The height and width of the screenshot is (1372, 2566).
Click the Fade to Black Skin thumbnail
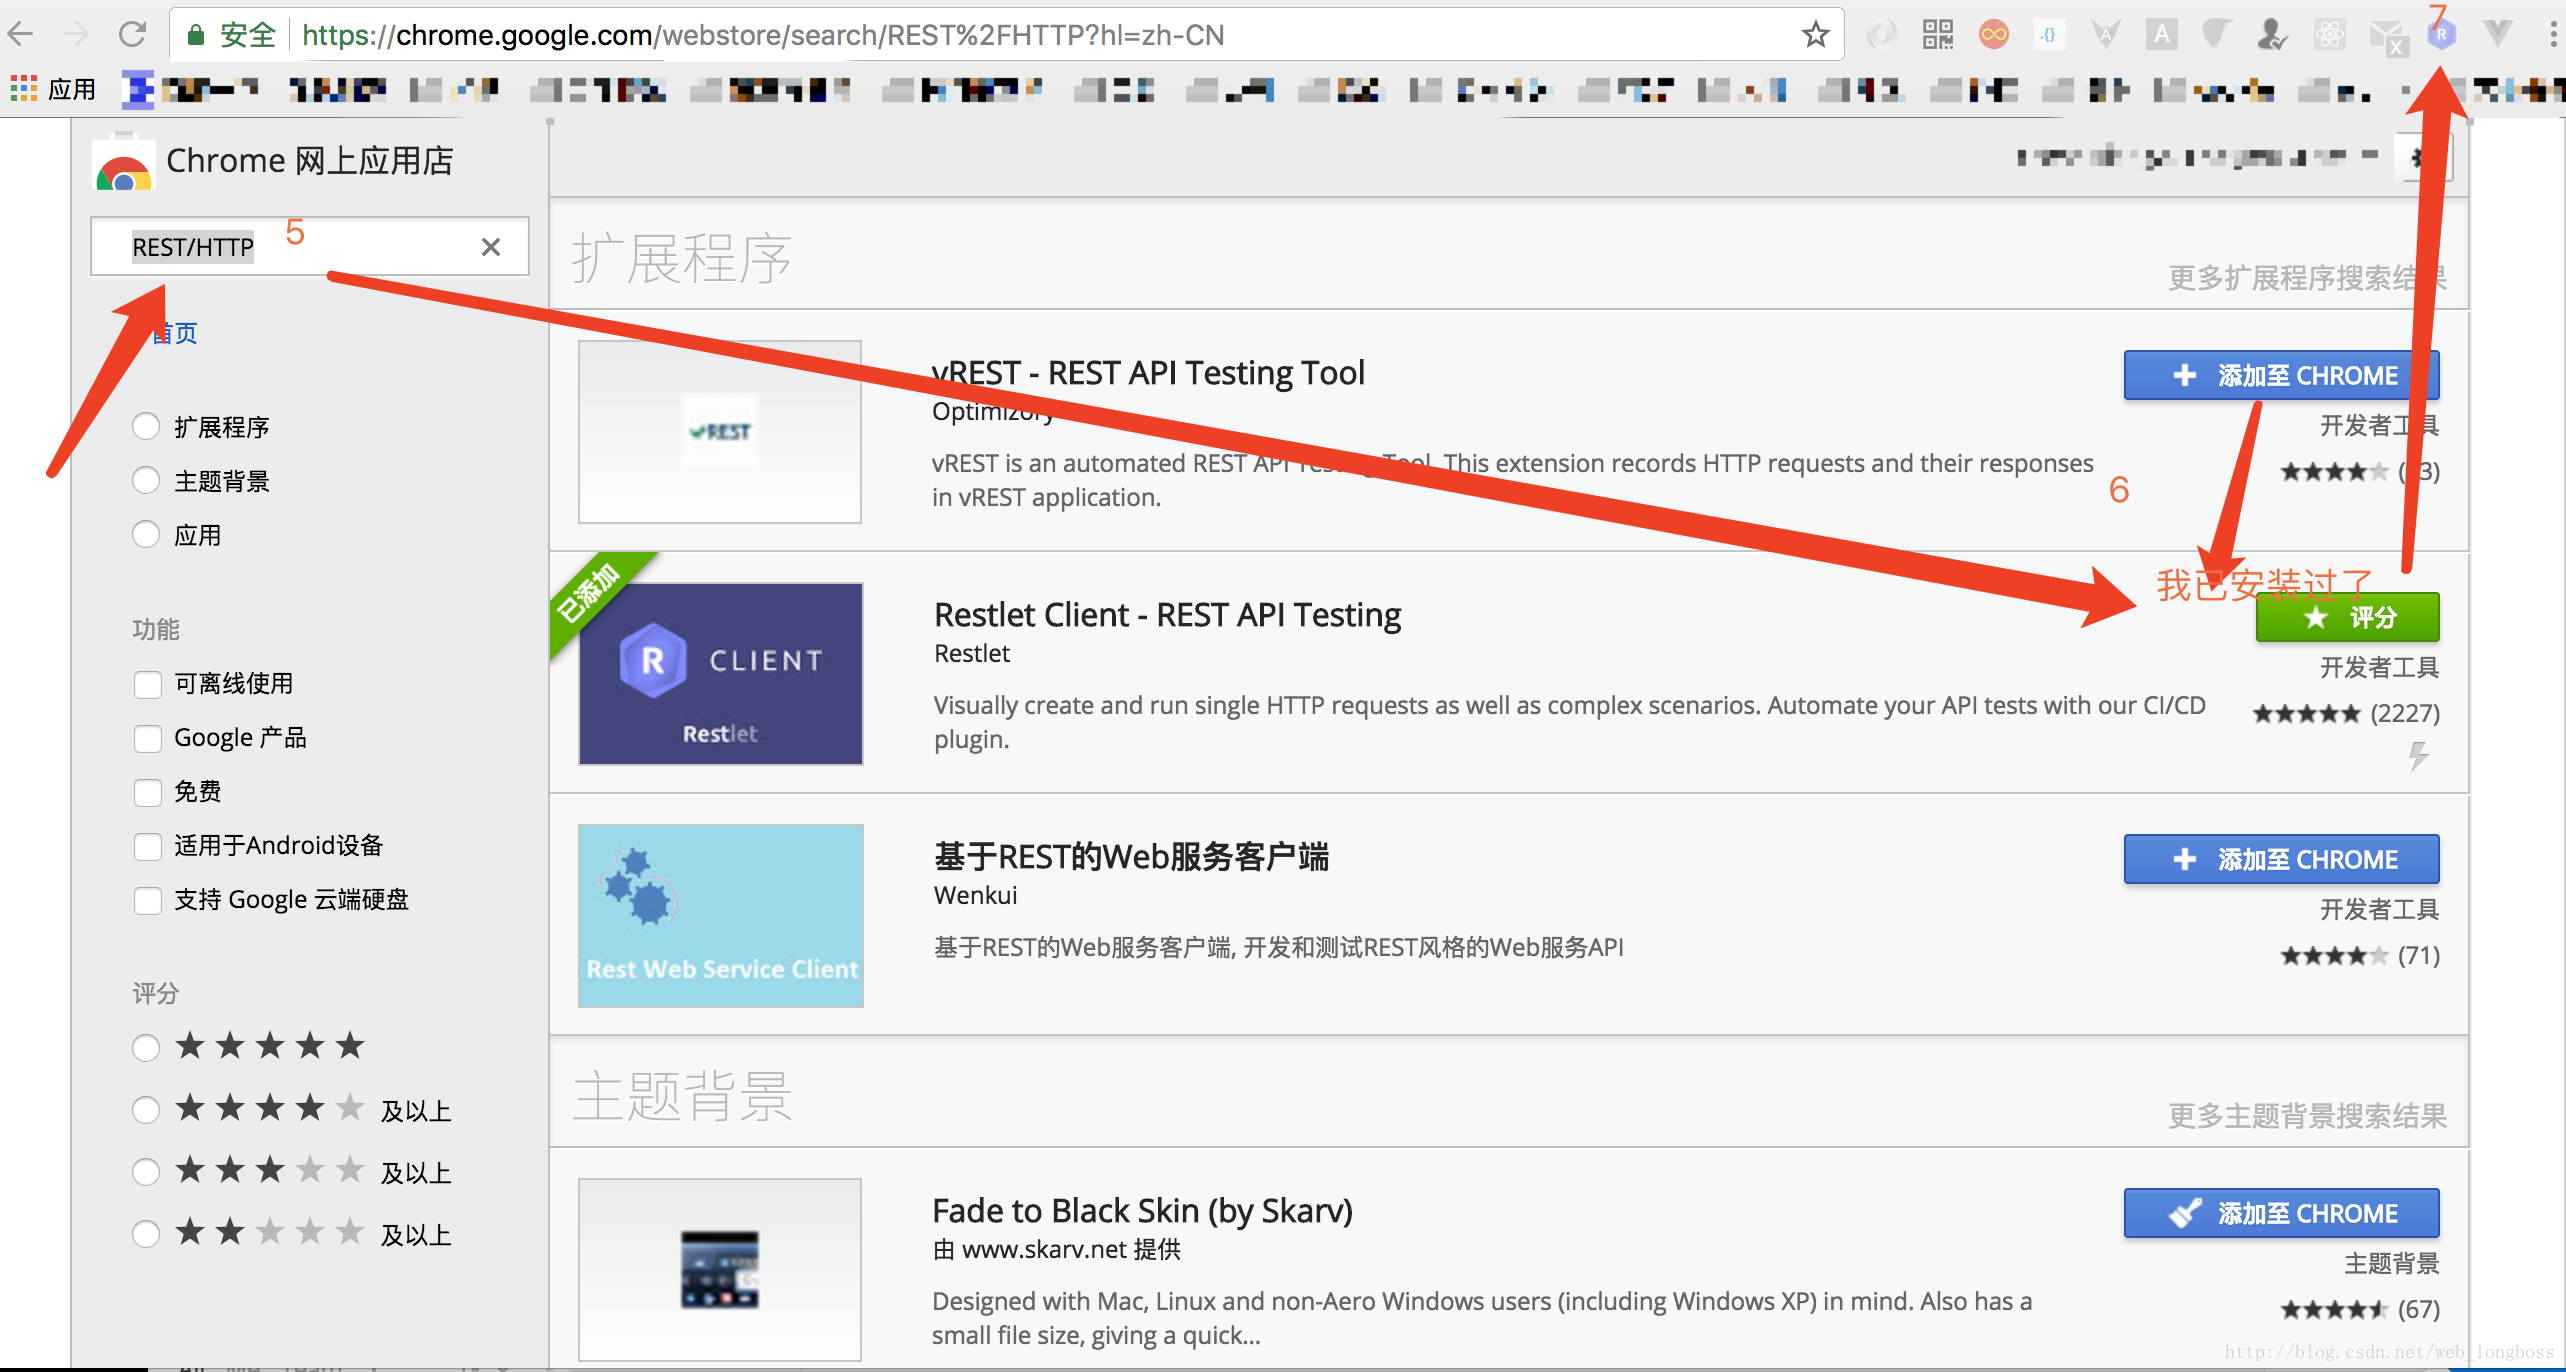[x=720, y=1270]
